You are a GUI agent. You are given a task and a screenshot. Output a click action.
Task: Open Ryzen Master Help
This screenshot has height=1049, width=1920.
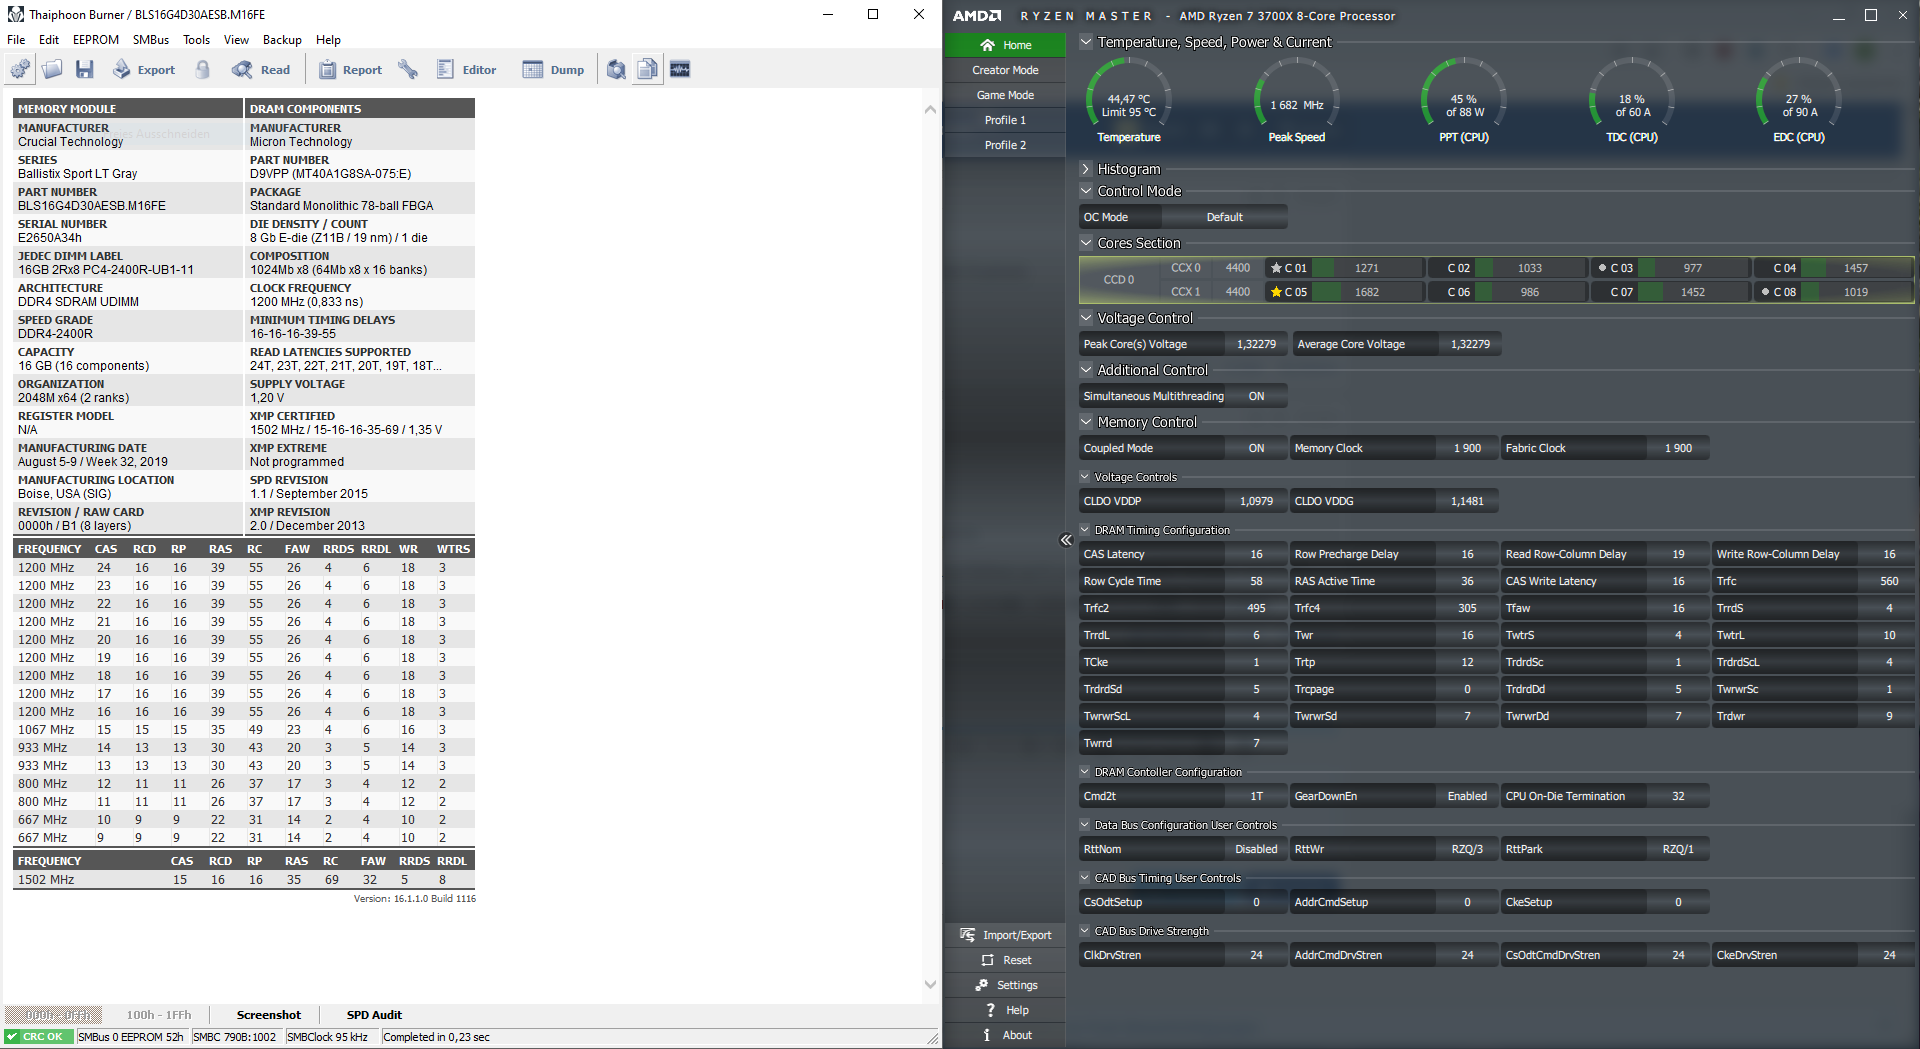(x=1005, y=1010)
